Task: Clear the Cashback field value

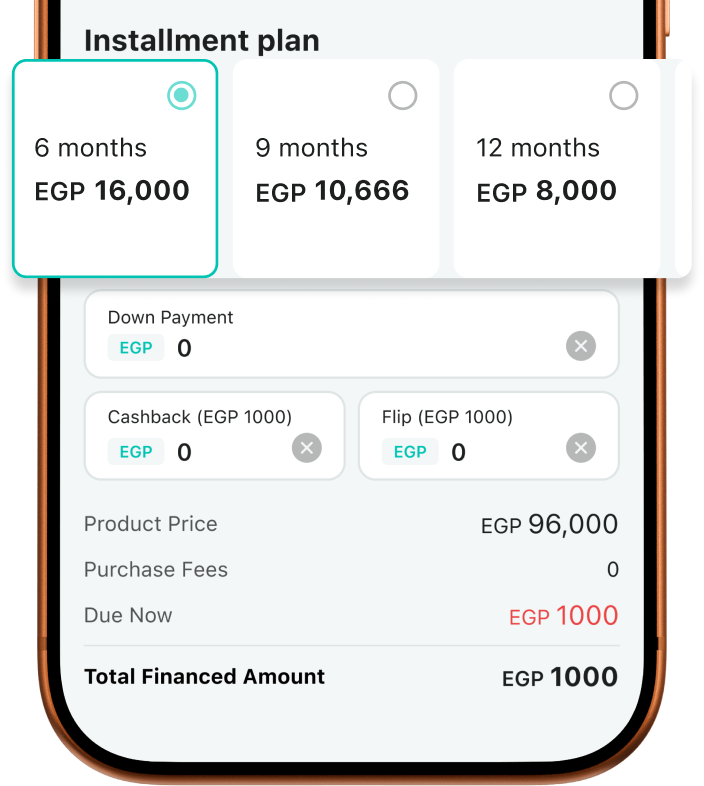Action: click(x=307, y=448)
